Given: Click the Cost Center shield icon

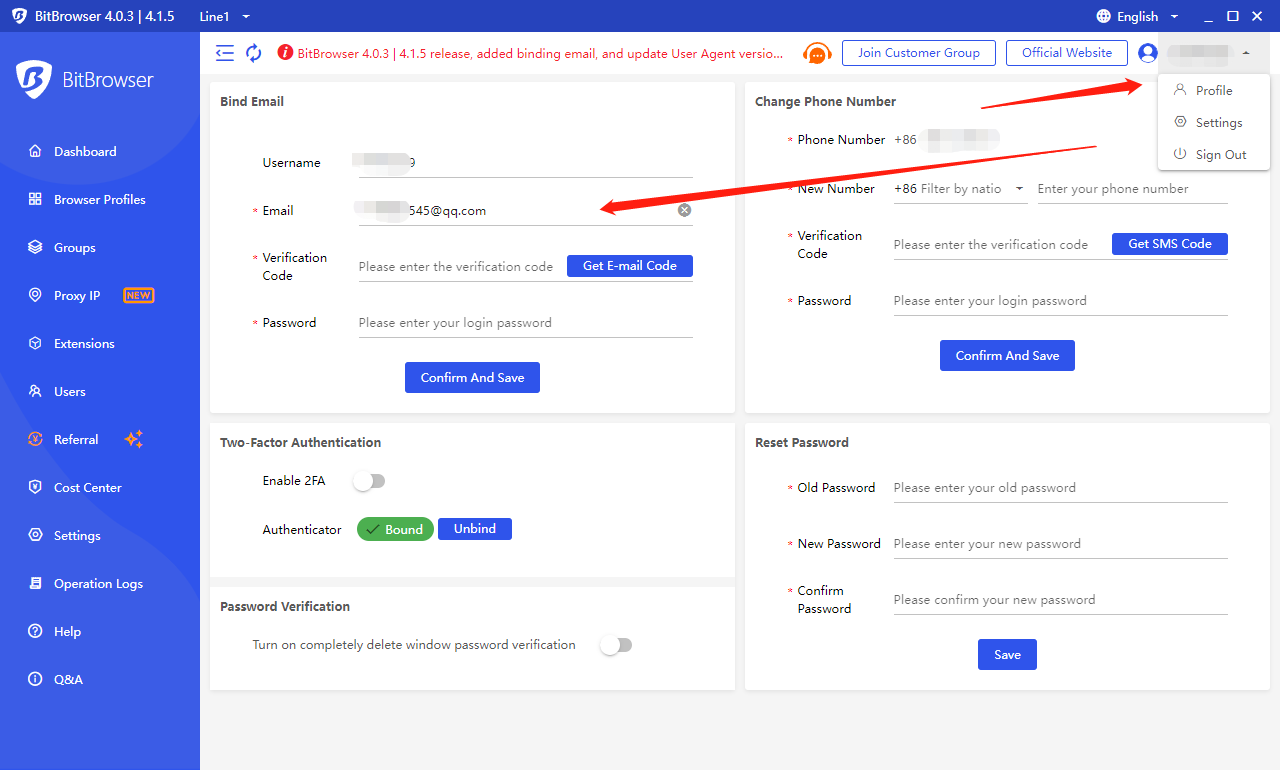Looking at the screenshot, I should click(x=35, y=488).
